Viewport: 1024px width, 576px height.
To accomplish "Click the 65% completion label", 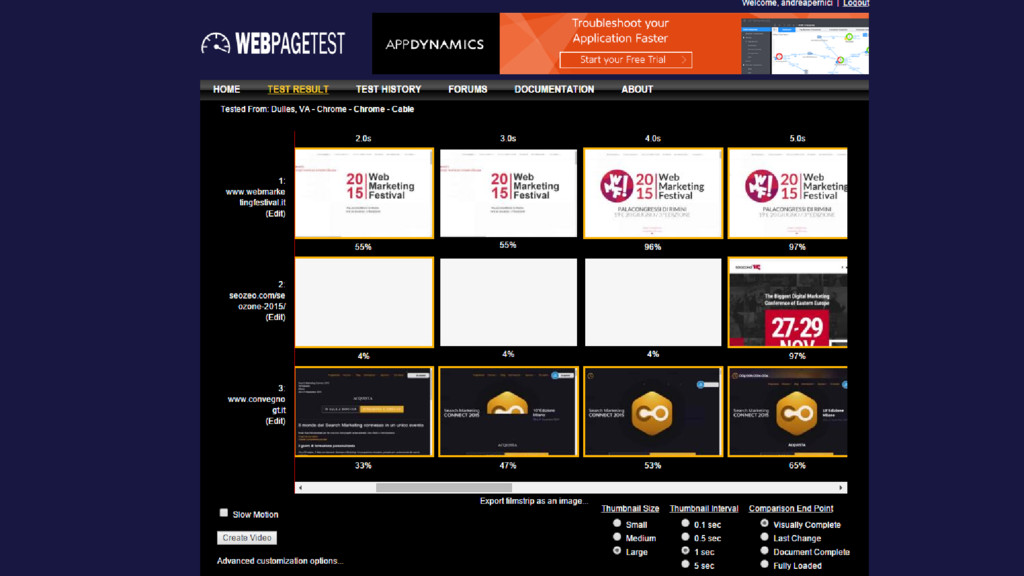I will 797,466.
